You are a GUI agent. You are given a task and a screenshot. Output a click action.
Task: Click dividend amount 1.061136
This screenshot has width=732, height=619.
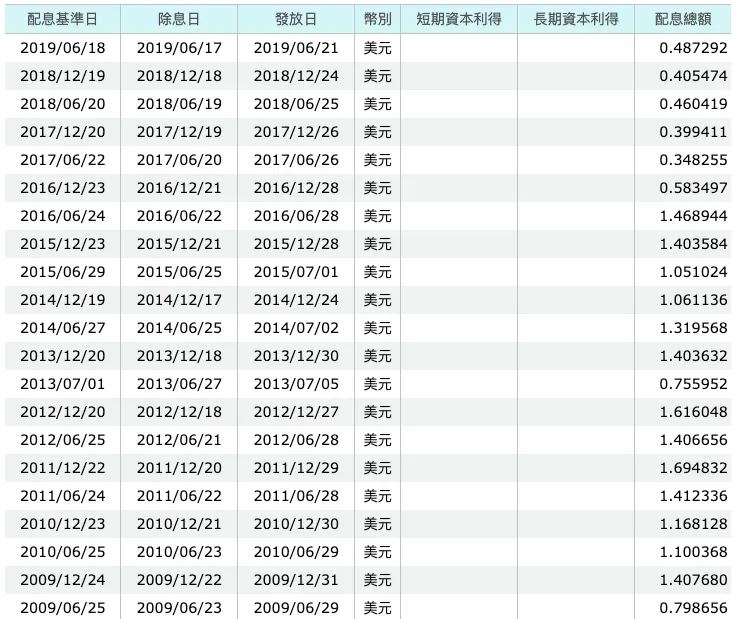693,300
